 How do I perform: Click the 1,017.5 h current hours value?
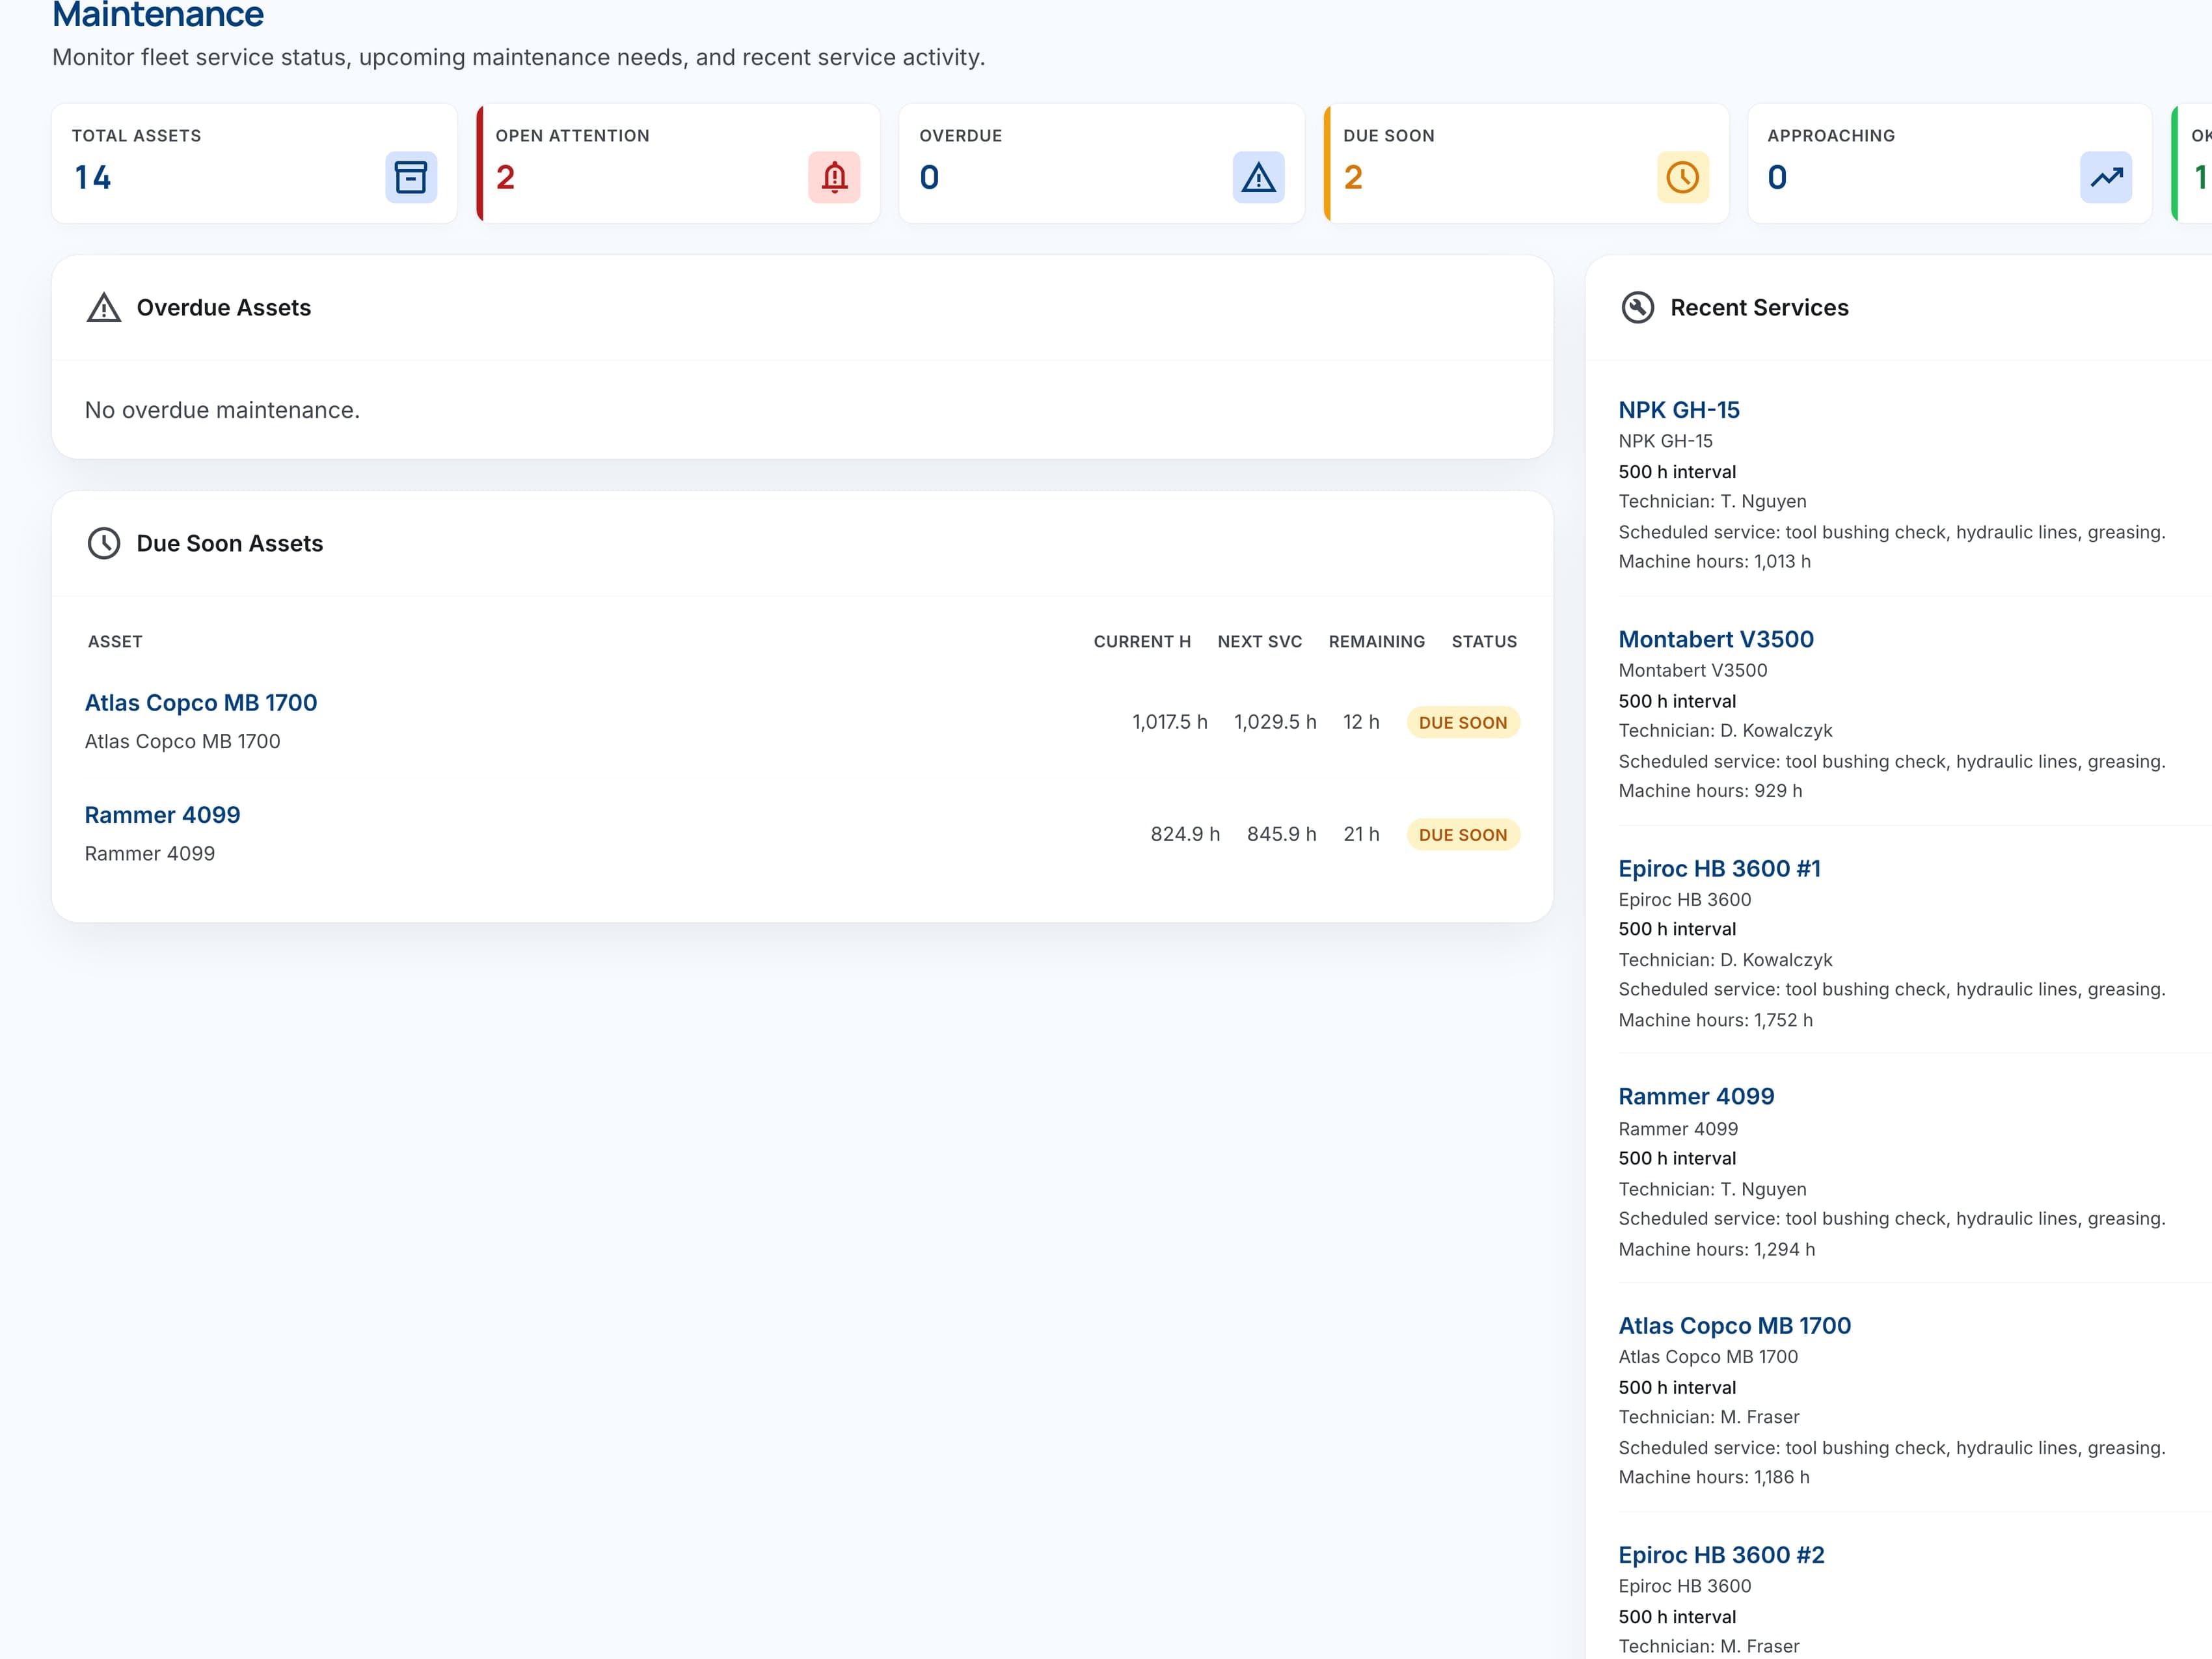(1170, 722)
